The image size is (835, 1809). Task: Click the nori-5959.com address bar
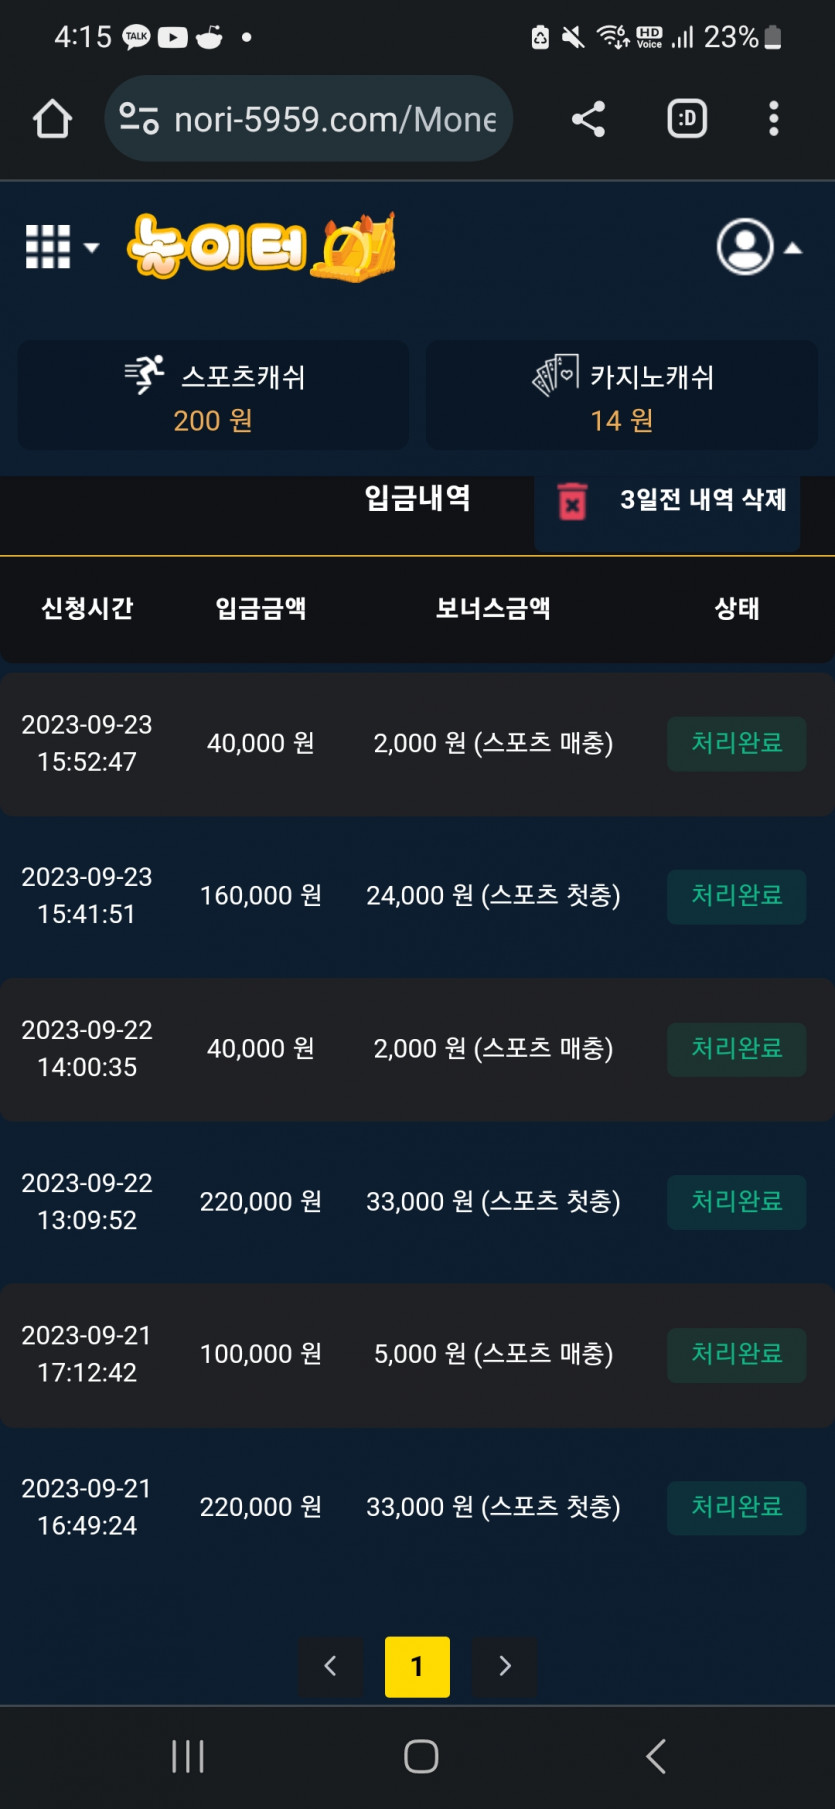coord(309,119)
